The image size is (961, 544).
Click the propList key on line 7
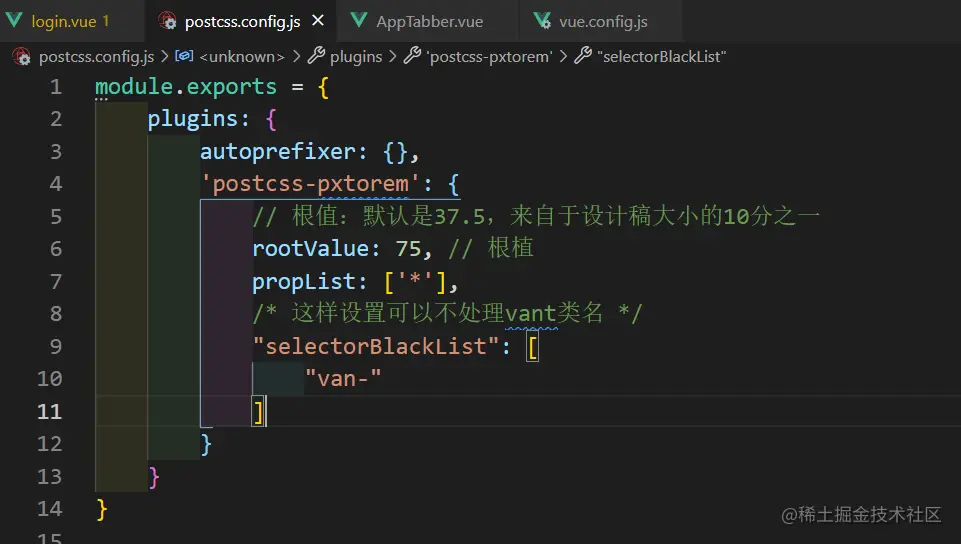(x=303, y=282)
